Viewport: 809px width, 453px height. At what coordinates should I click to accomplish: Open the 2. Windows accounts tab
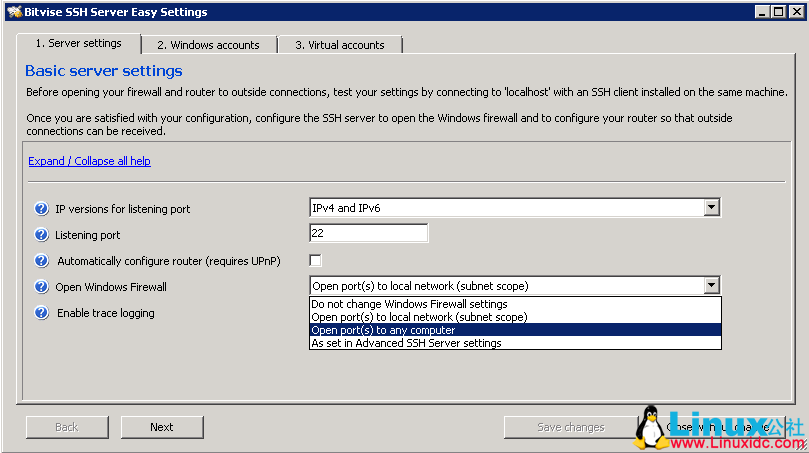(208, 45)
